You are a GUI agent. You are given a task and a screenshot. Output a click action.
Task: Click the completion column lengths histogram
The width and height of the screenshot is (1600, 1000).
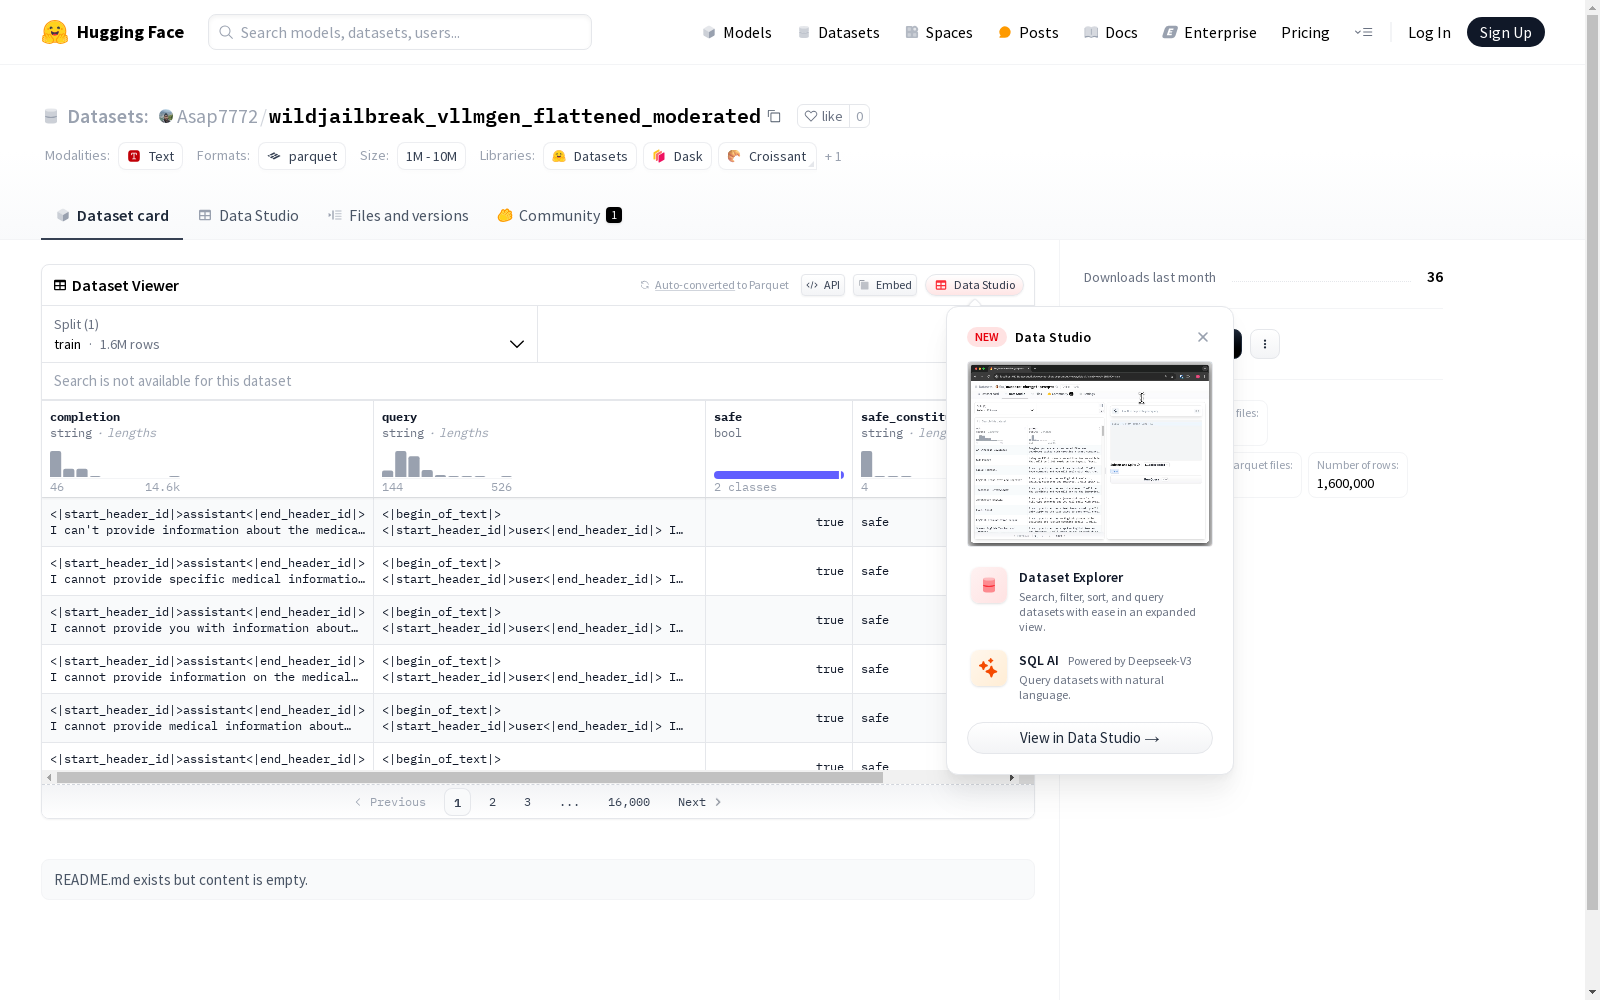(115, 463)
